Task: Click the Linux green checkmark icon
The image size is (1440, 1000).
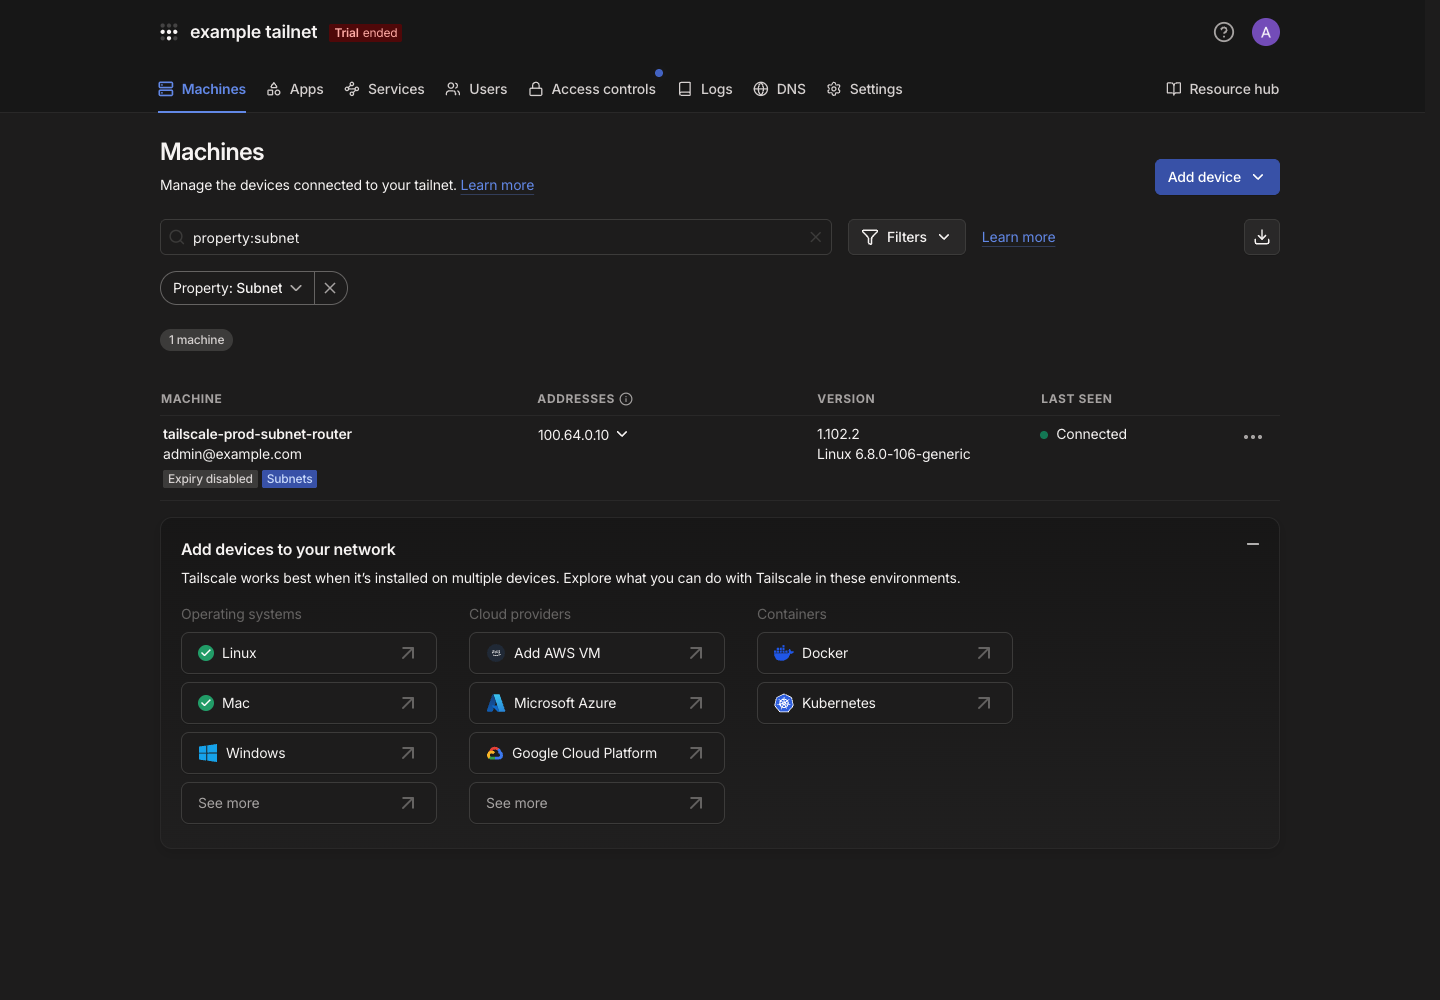Action: [x=206, y=653]
